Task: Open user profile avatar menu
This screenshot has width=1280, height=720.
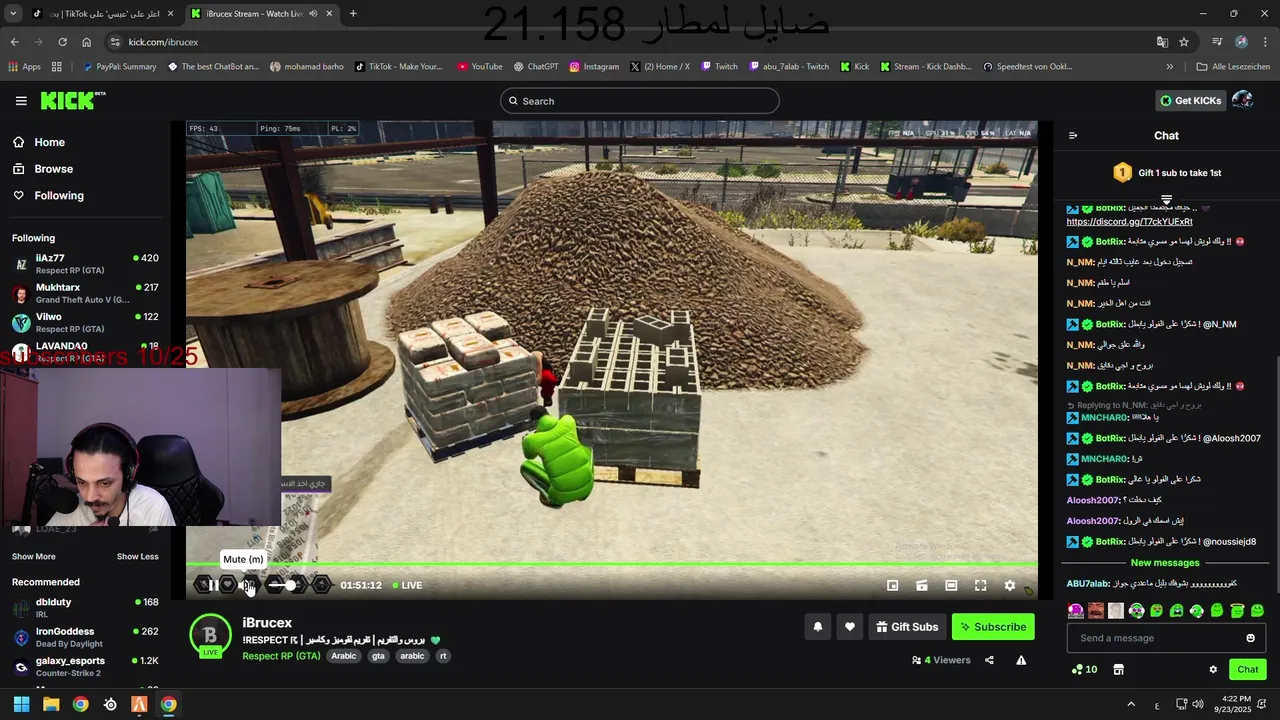Action: pyautogui.click(x=1243, y=100)
